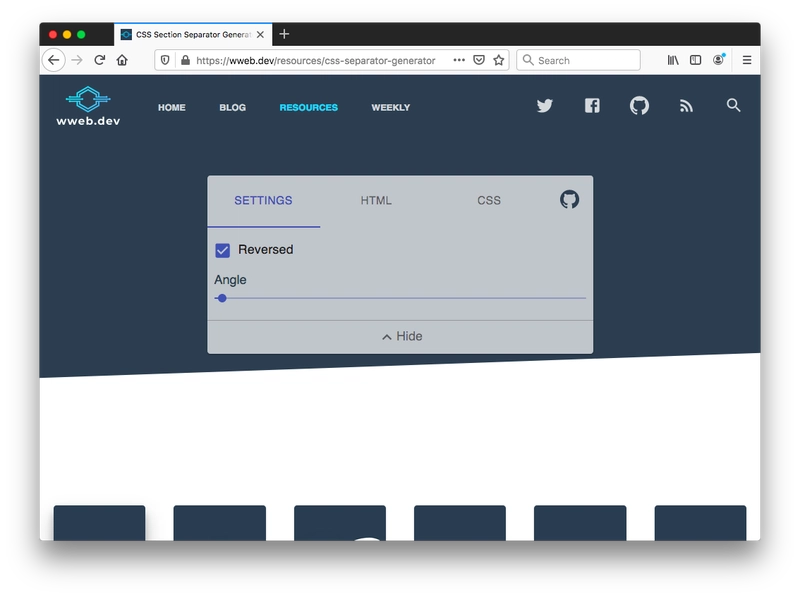
Task: Open the RESOURCES navigation link
Action: 309,108
